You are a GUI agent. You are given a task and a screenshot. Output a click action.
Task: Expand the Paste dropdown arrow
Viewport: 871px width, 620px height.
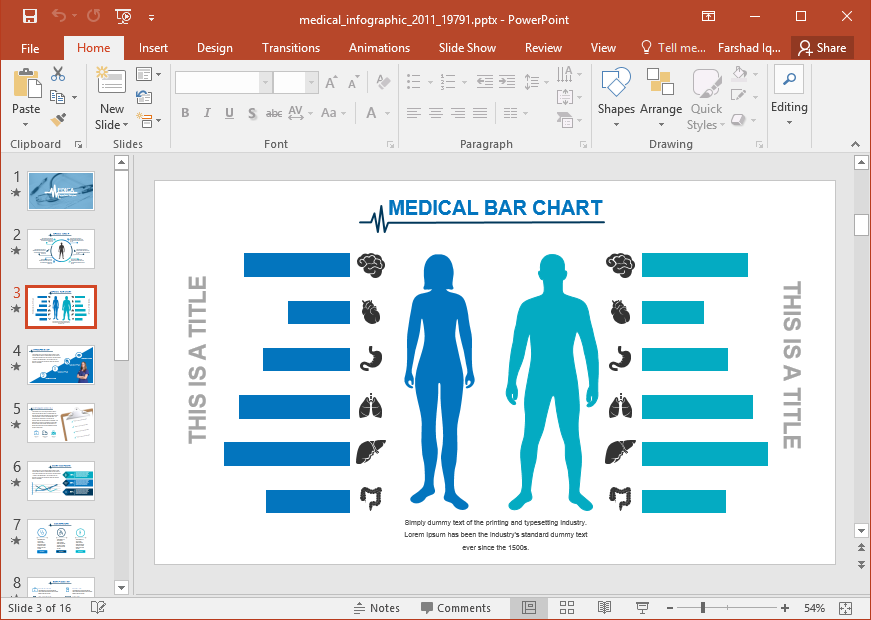tap(26, 125)
